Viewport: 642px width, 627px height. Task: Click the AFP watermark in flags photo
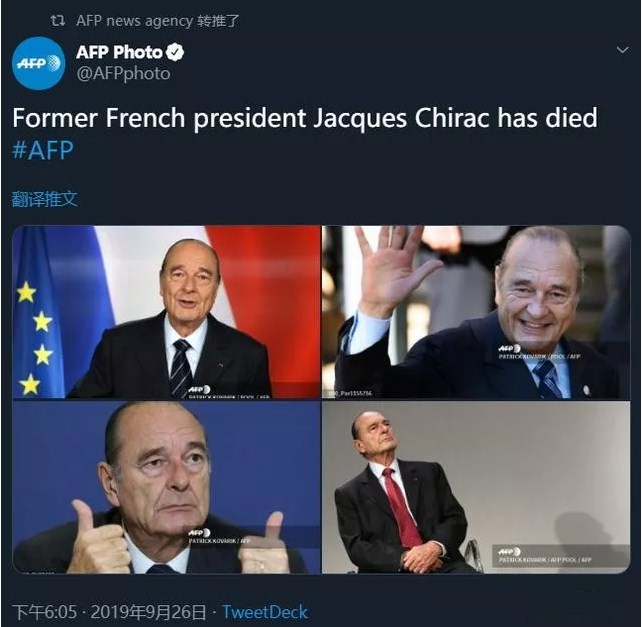(x=199, y=389)
